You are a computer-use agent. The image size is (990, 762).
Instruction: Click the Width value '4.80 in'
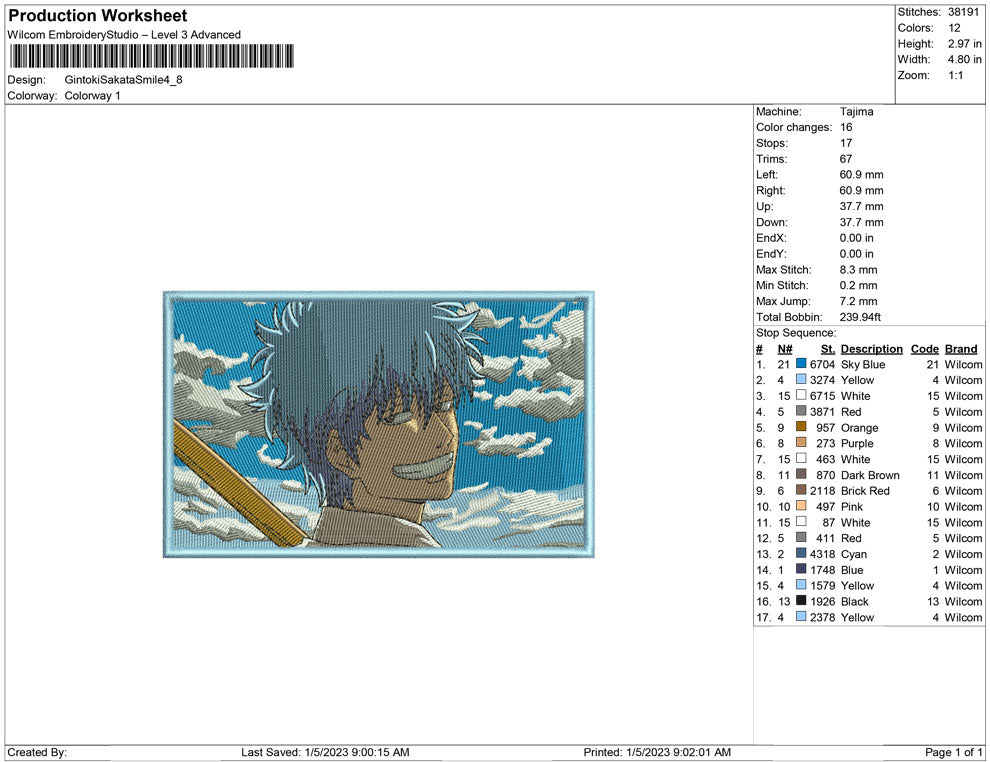pyautogui.click(x=964, y=59)
